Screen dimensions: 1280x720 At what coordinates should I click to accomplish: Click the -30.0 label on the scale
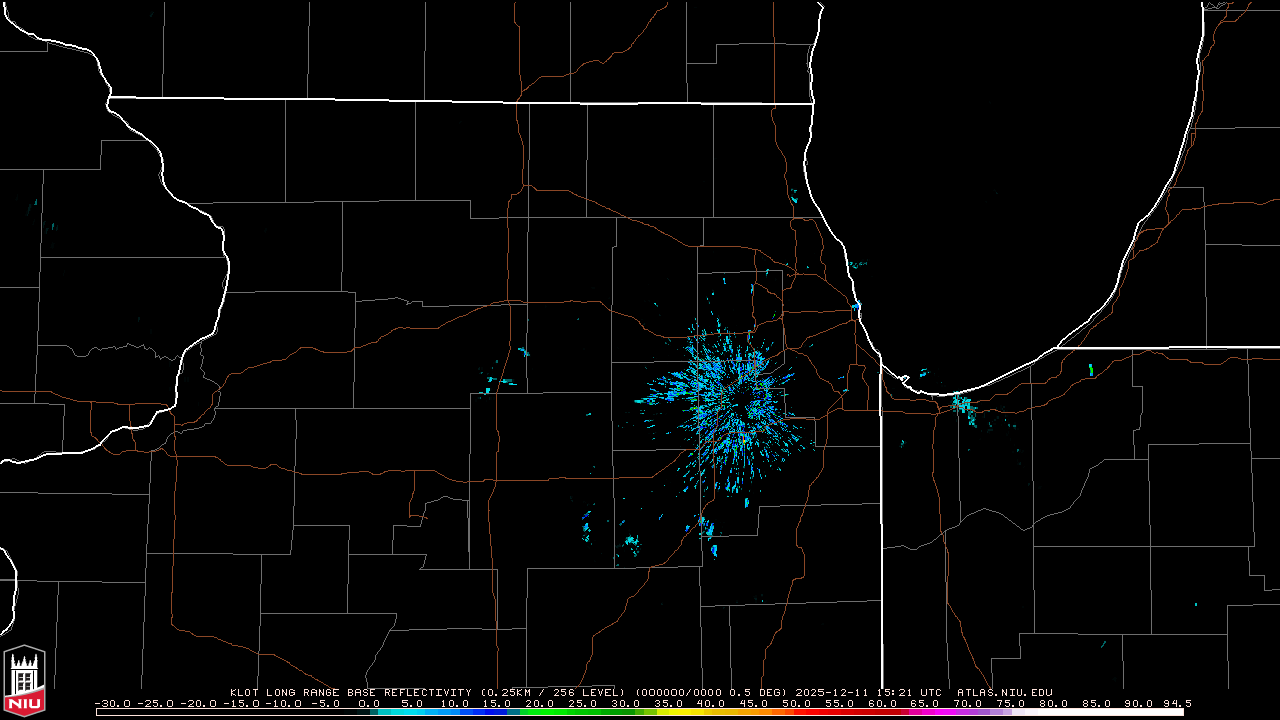pyautogui.click(x=113, y=704)
